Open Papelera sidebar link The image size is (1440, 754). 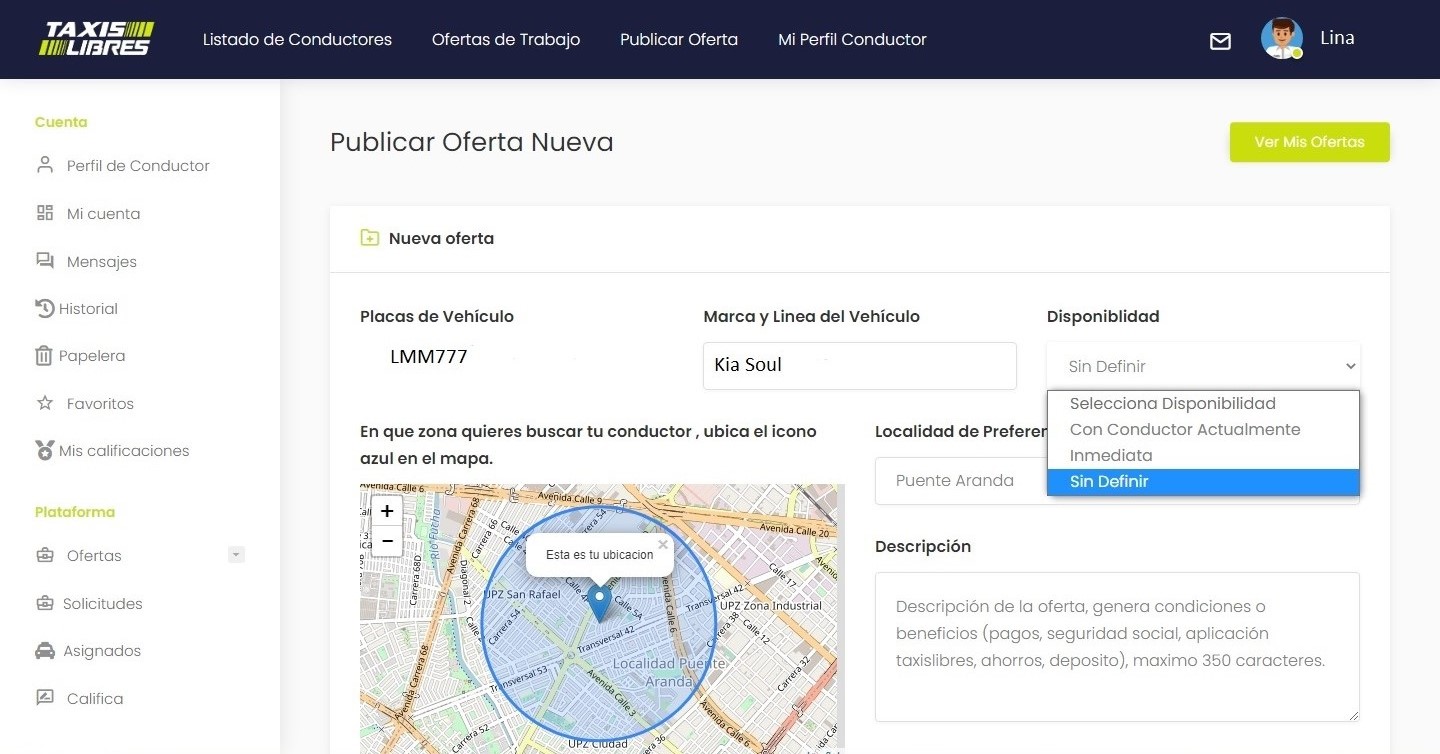(x=92, y=356)
